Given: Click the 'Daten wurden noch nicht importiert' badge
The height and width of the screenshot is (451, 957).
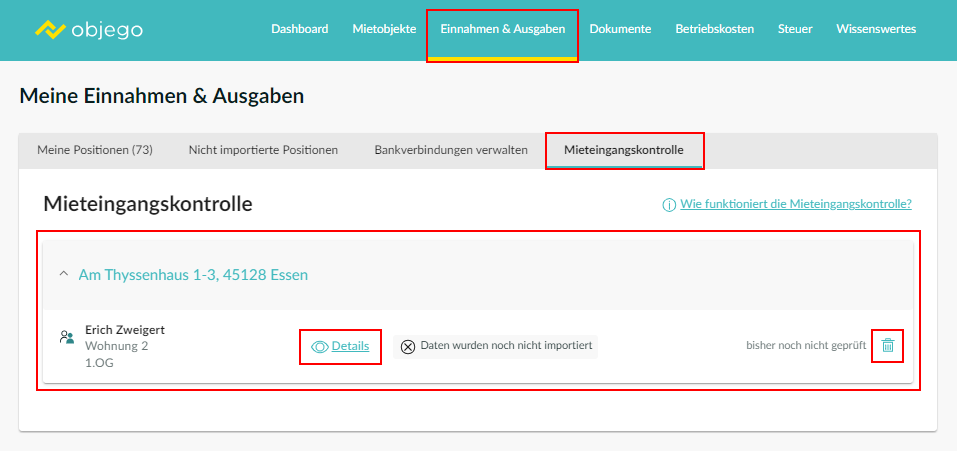Looking at the screenshot, I should point(496,346).
